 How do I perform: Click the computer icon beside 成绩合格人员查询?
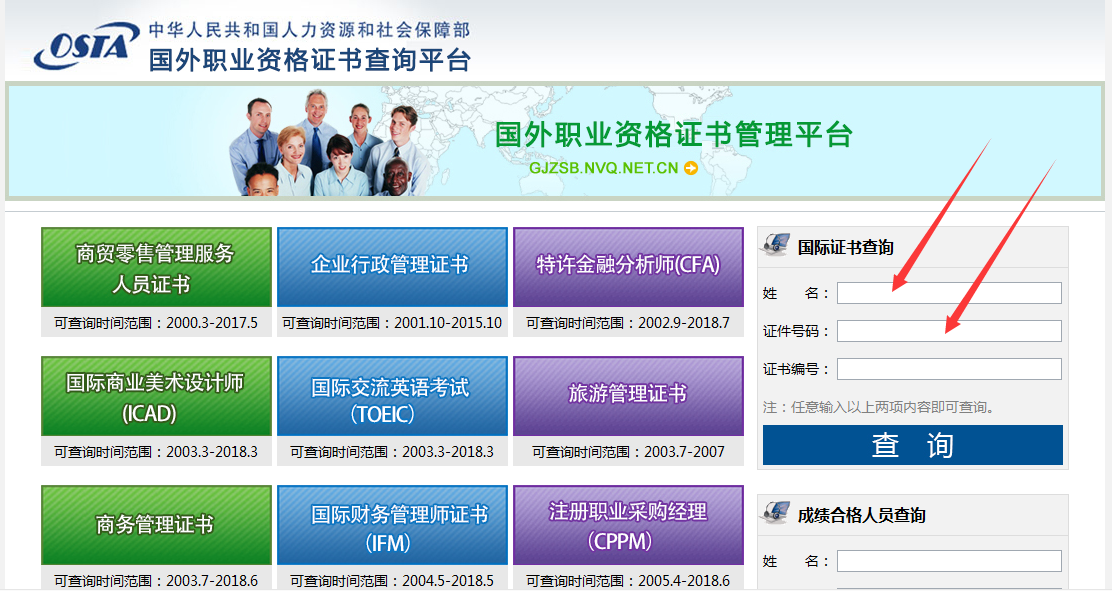coord(776,514)
